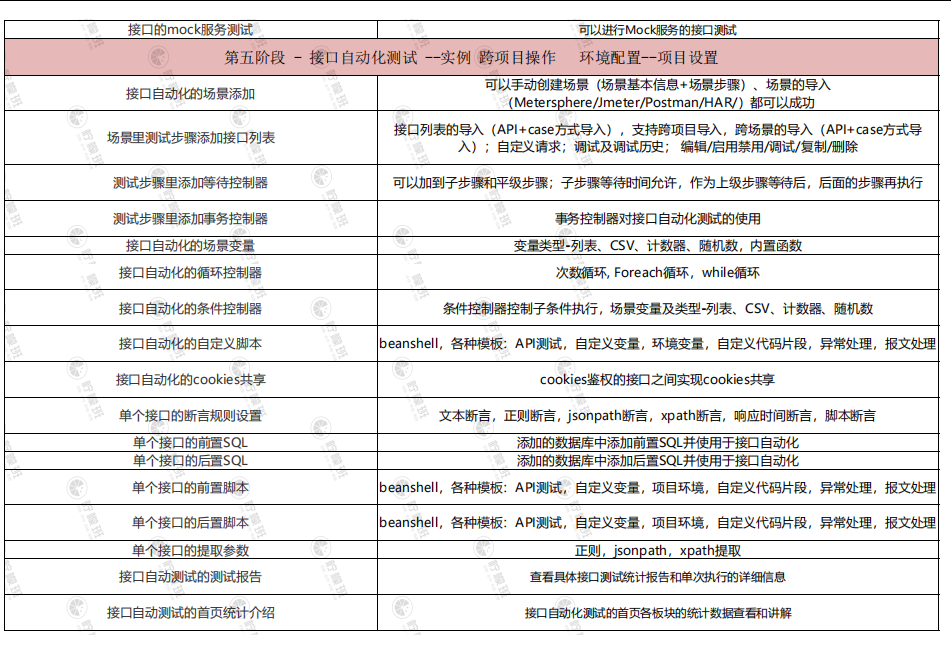
Task: Click the cell '可以进行Mock服务的接口测试'
Action: (657, 30)
